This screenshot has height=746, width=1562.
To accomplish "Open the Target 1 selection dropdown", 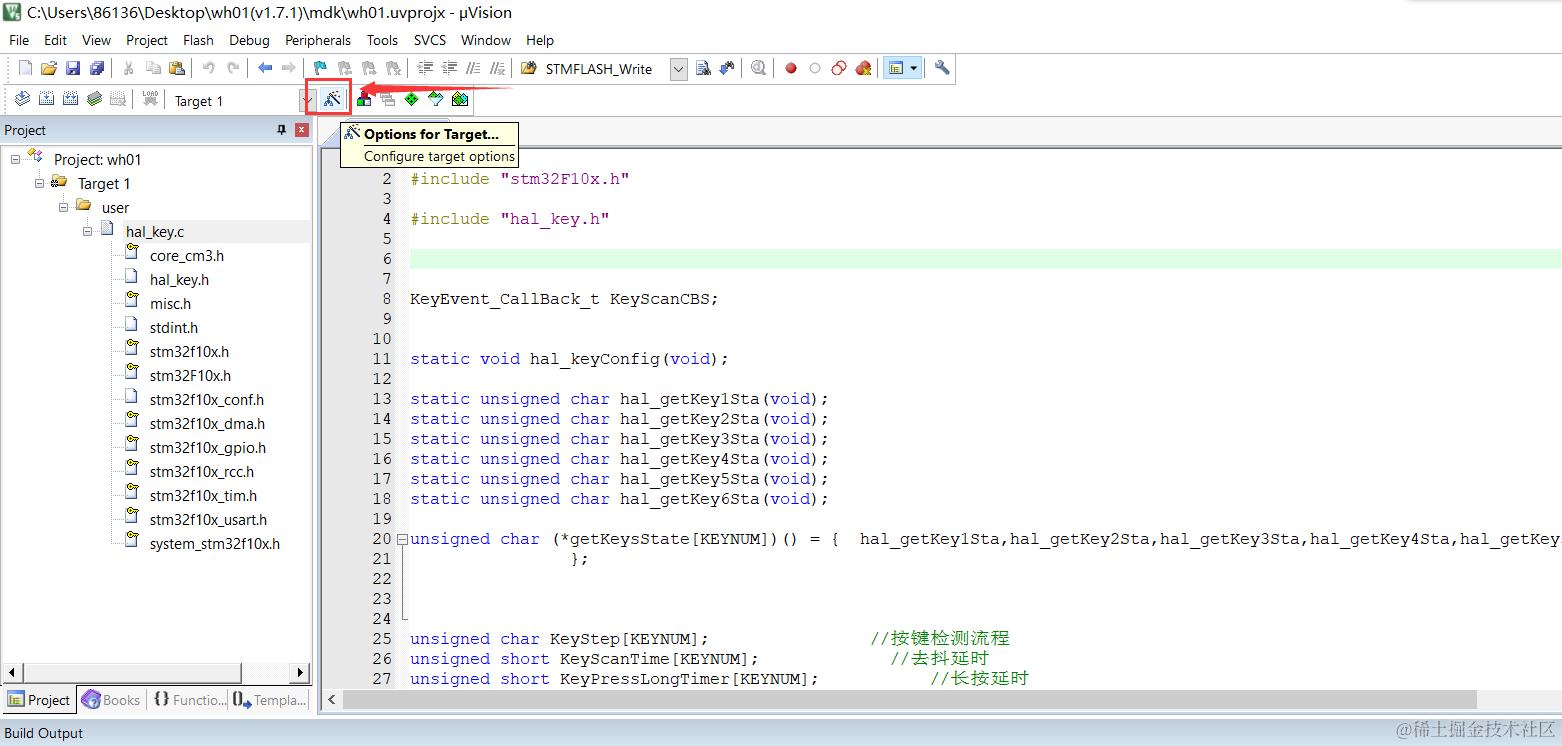I will tap(308, 100).
